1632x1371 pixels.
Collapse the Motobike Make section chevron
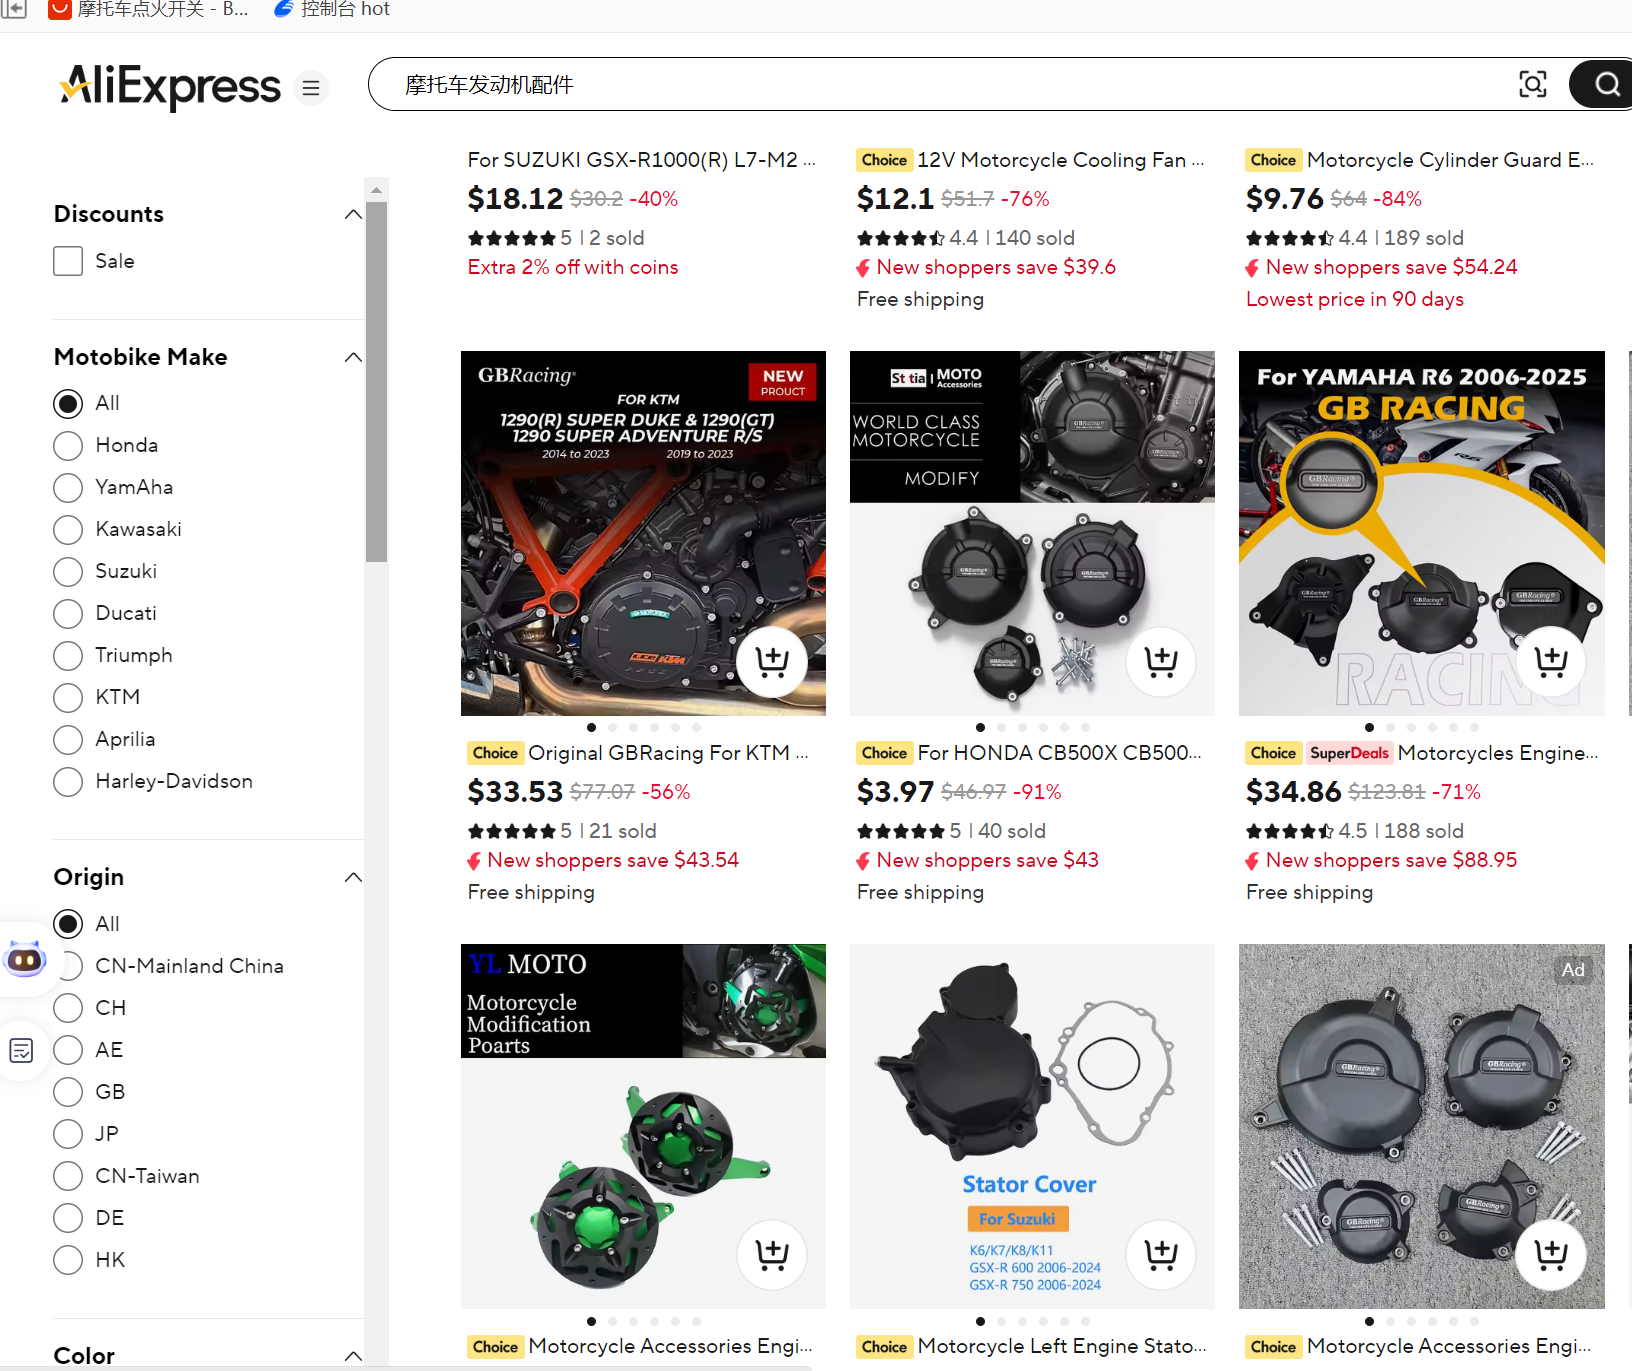tap(353, 357)
